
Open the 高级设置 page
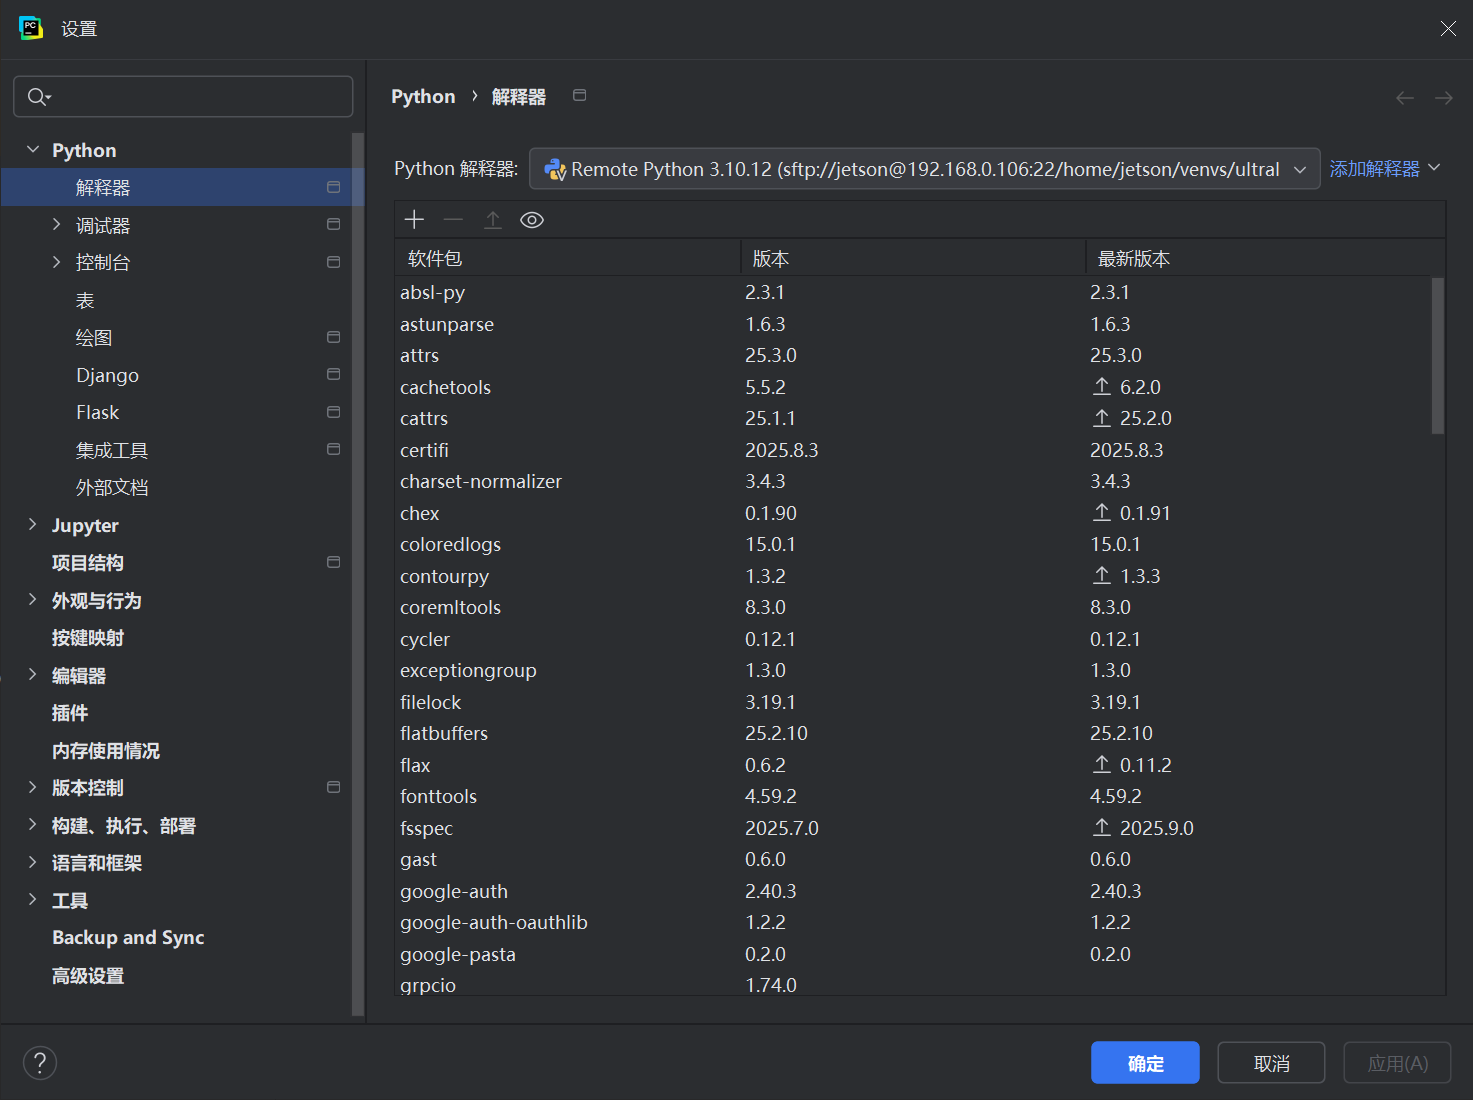(88, 975)
